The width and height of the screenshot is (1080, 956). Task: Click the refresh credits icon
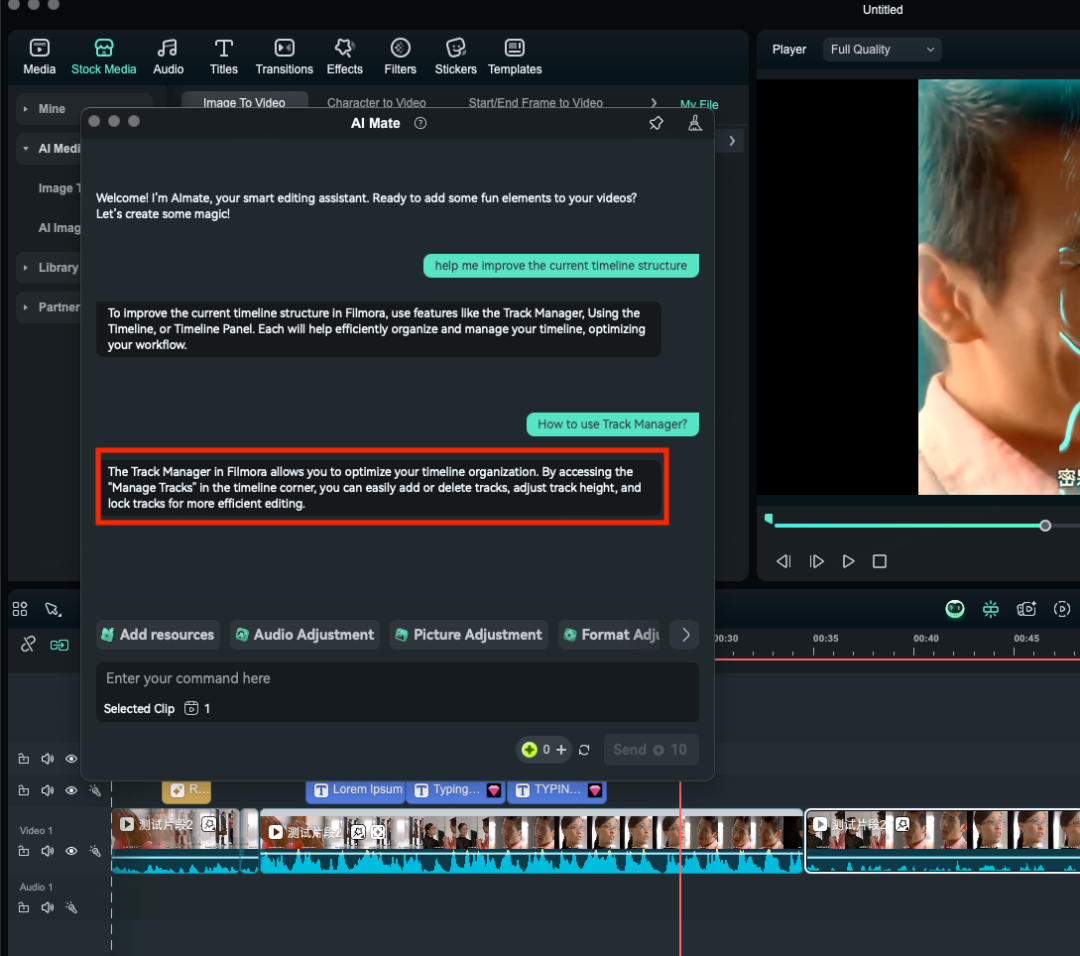click(x=584, y=750)
